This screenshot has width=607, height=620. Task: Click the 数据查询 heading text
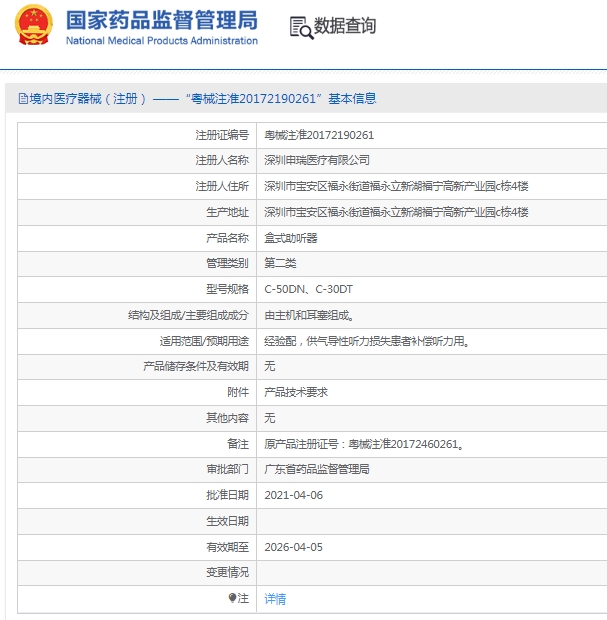tap(344, 26)
